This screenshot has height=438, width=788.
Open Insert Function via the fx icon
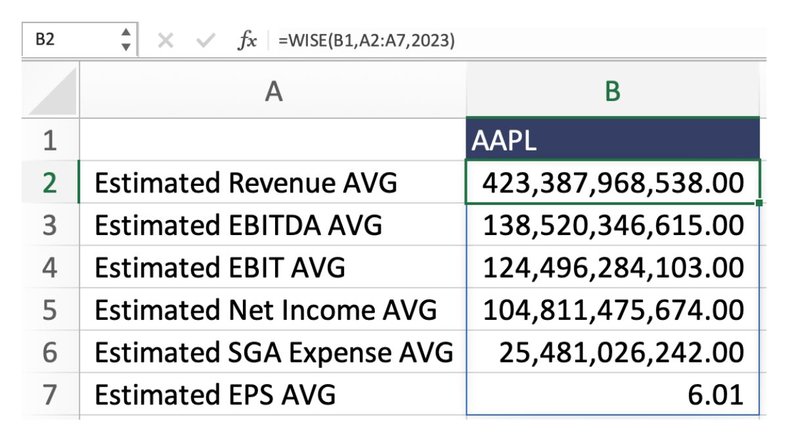[x=246, y=41]
